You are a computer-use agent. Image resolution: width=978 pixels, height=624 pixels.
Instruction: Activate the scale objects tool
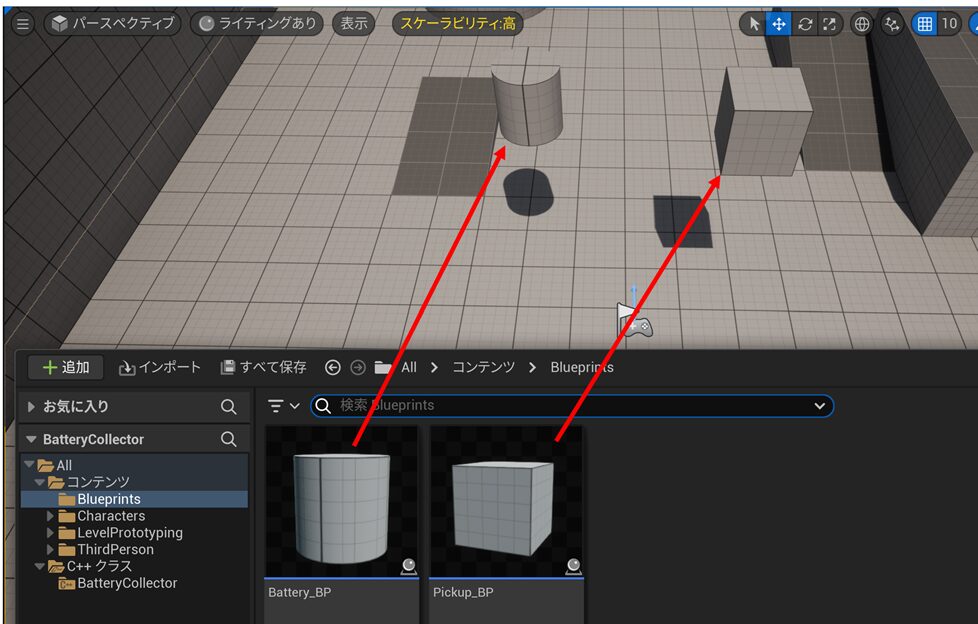pyautogui.click(x=830, y=24)
